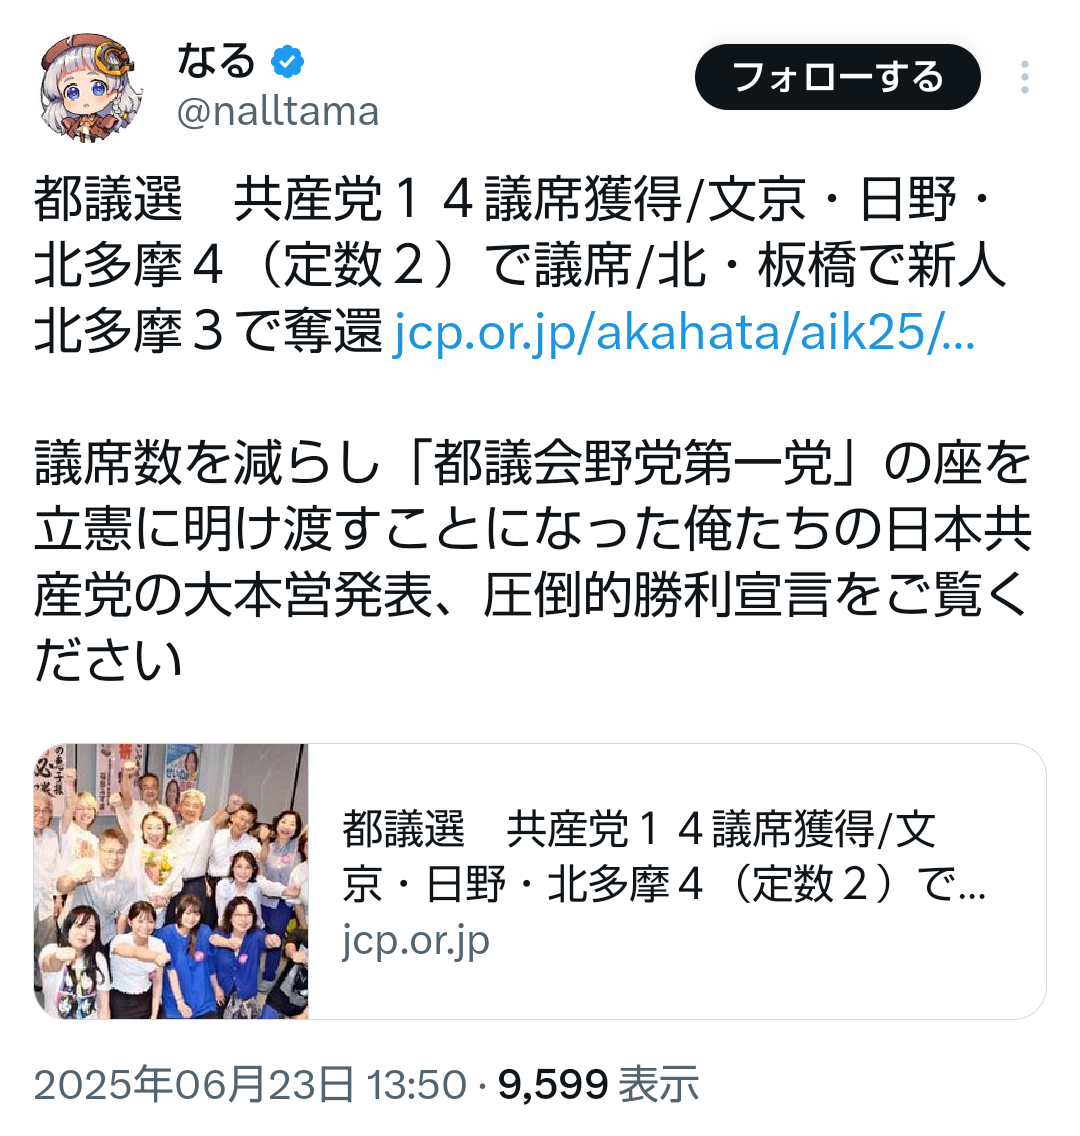1080x1136 pixels.
Task: Click the 9,599 表示 view count
Action: tap(598, 1085)
